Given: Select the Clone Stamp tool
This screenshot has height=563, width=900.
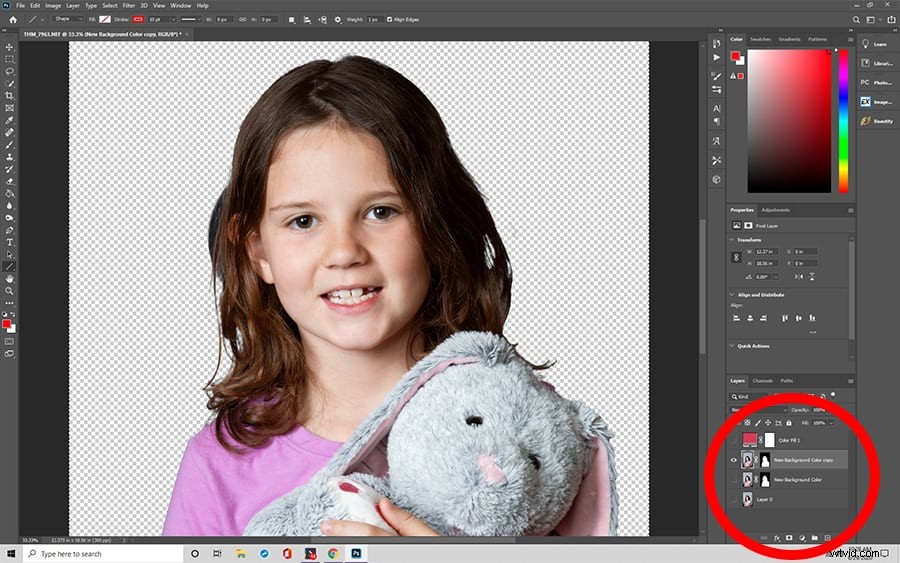Looking at the screenshot, I should pos(9,157).
